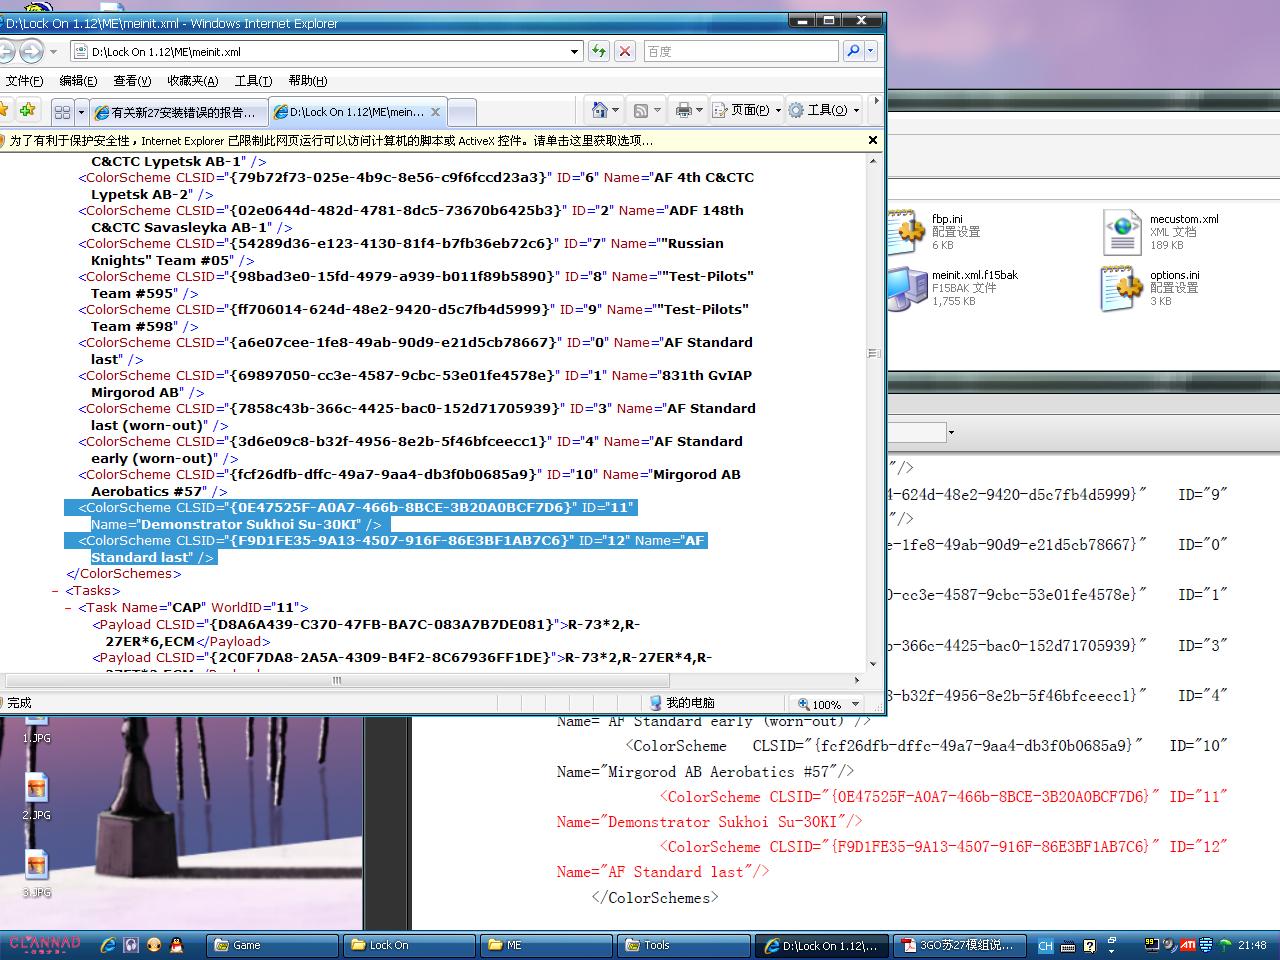Click the RSS feeds icon
This screenshot has width=1280, height=960.
(x=641, y=110)
